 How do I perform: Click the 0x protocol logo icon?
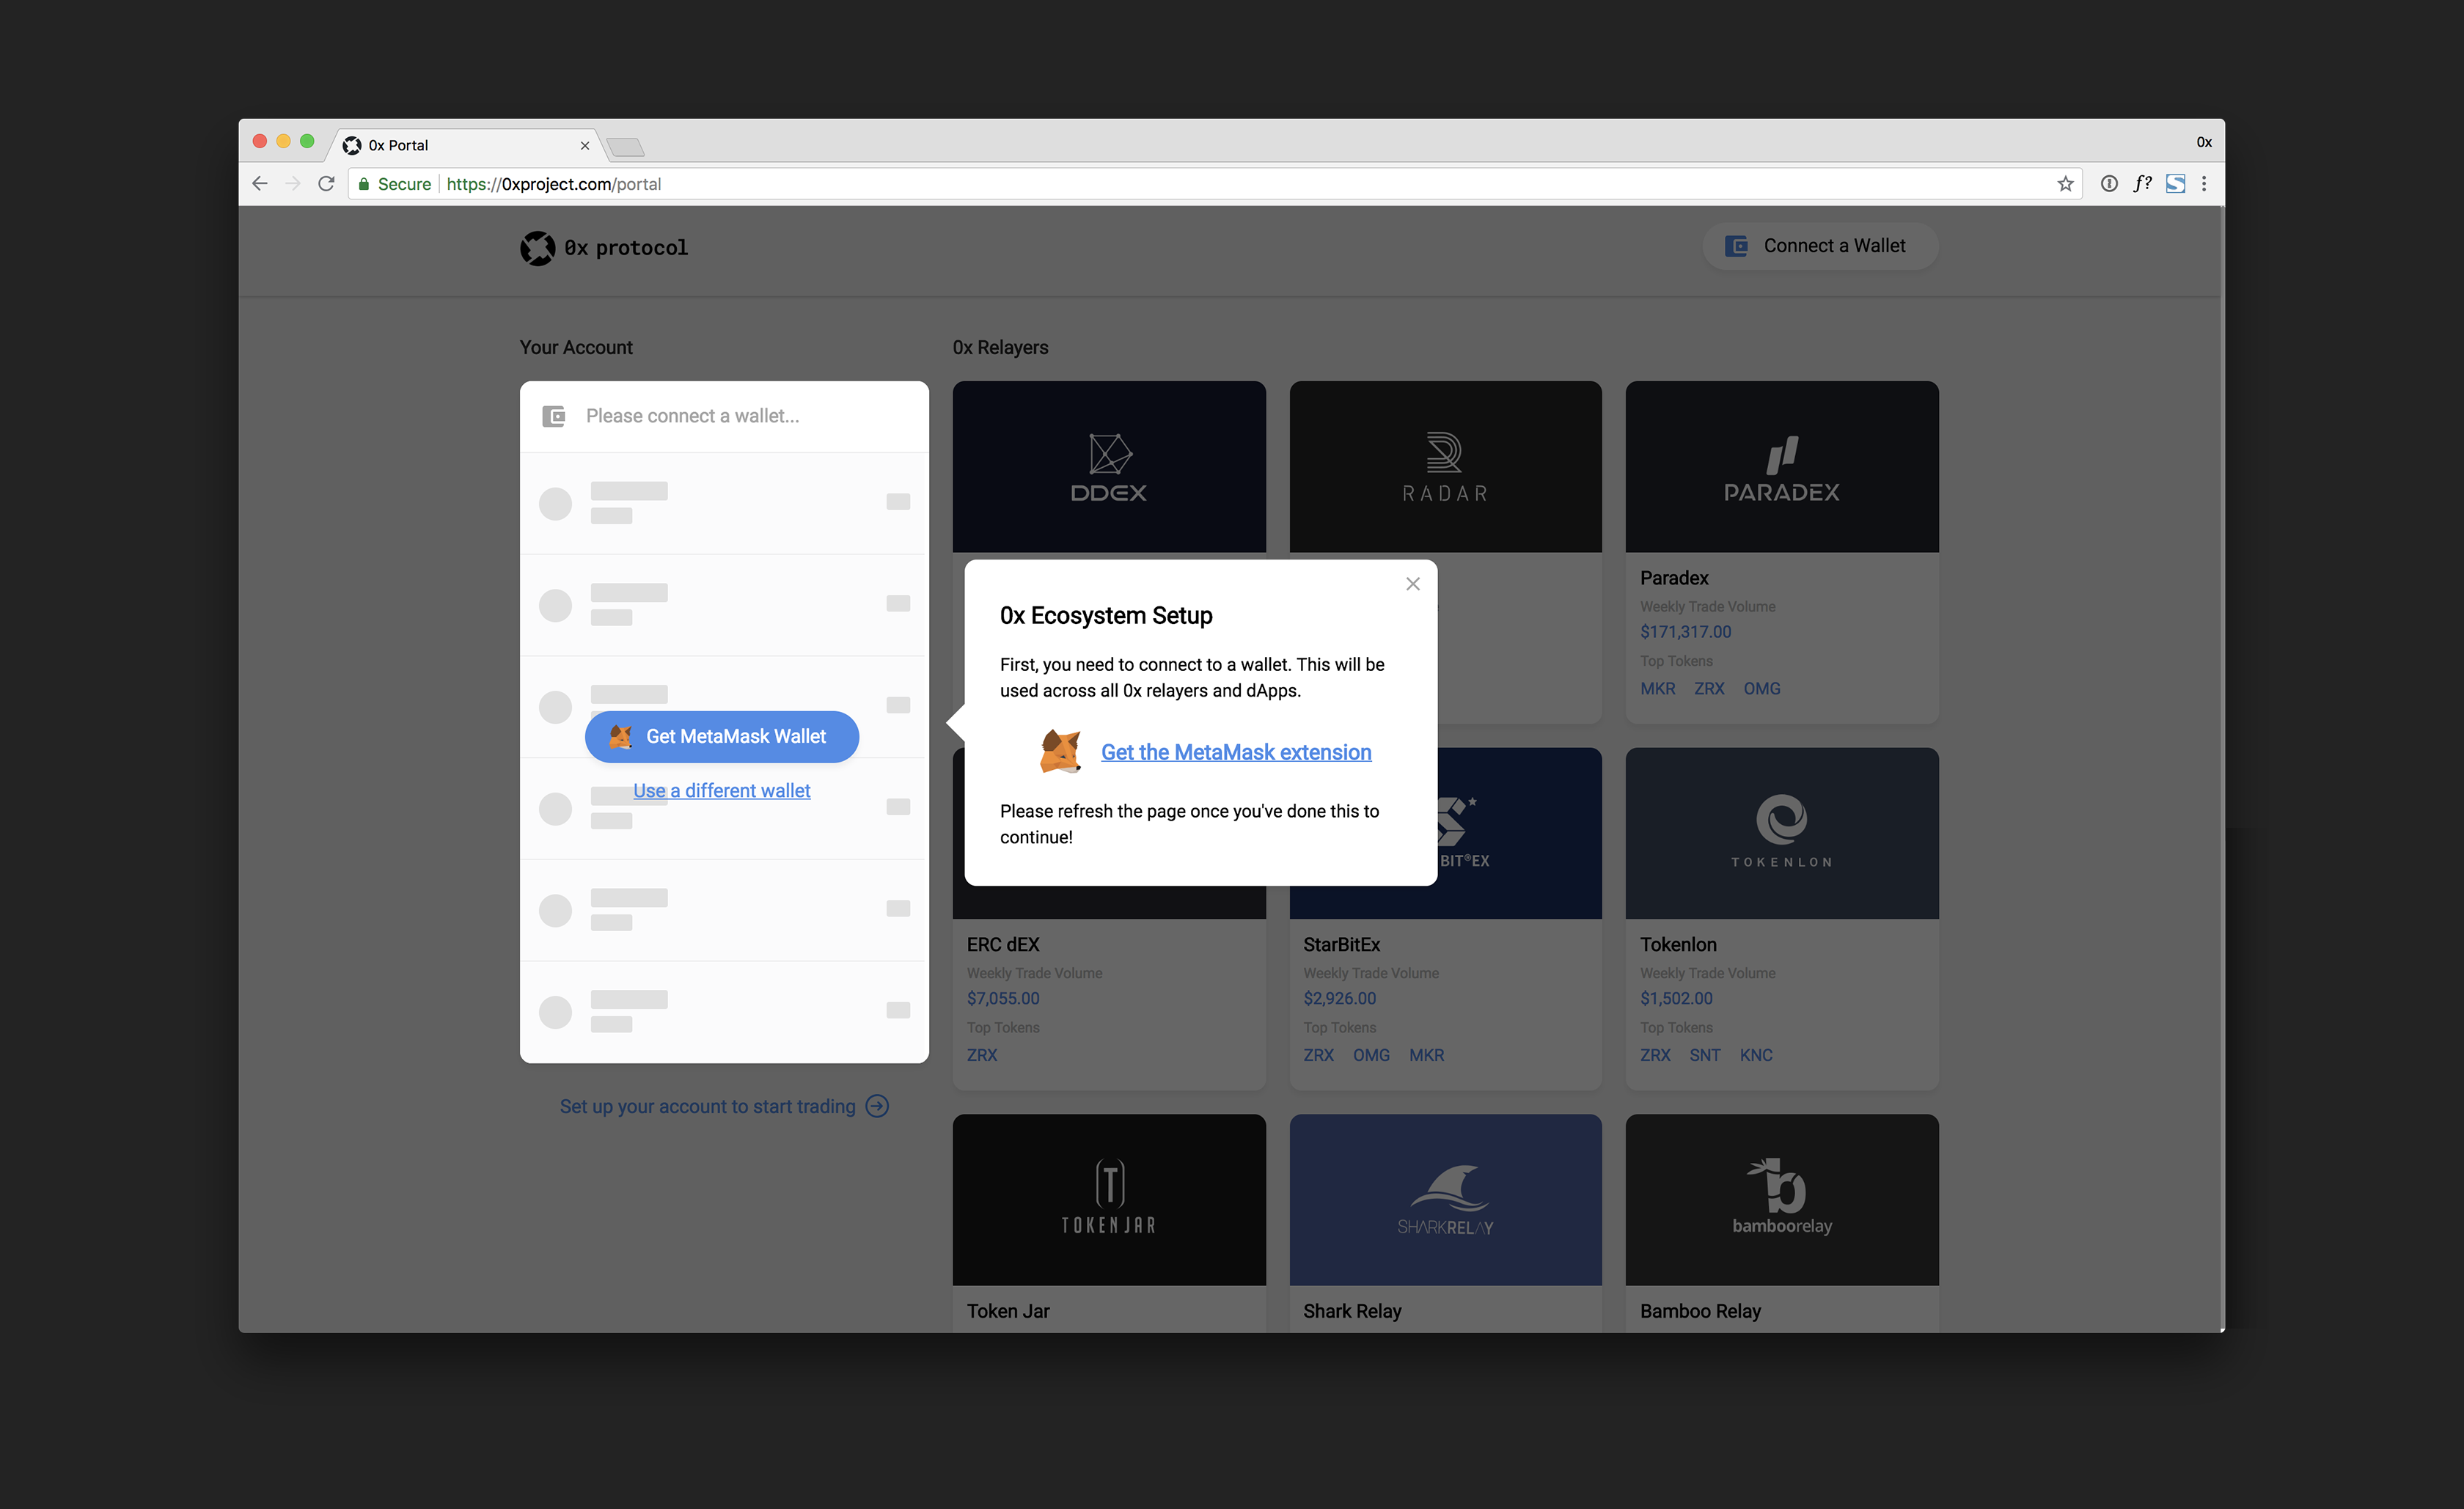click(x=537, y=248)
